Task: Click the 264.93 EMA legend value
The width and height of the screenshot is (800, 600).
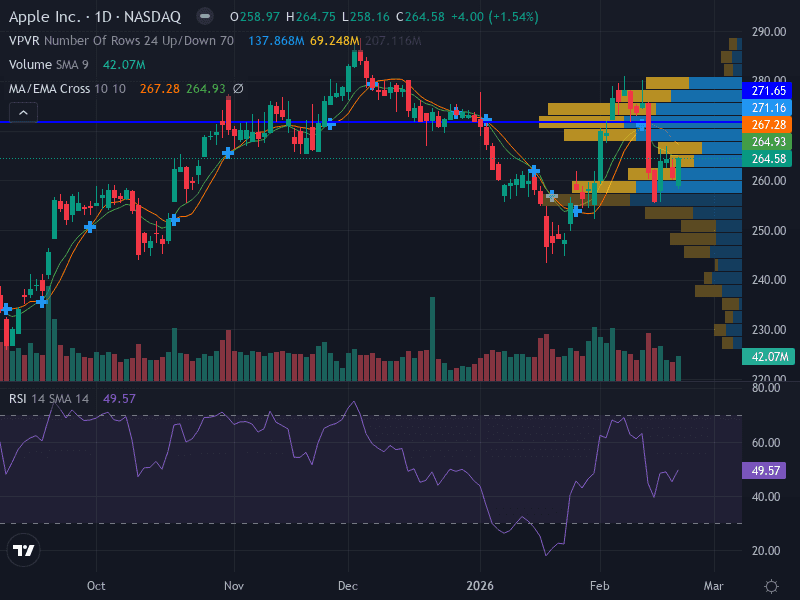Action: coord(206,89)
